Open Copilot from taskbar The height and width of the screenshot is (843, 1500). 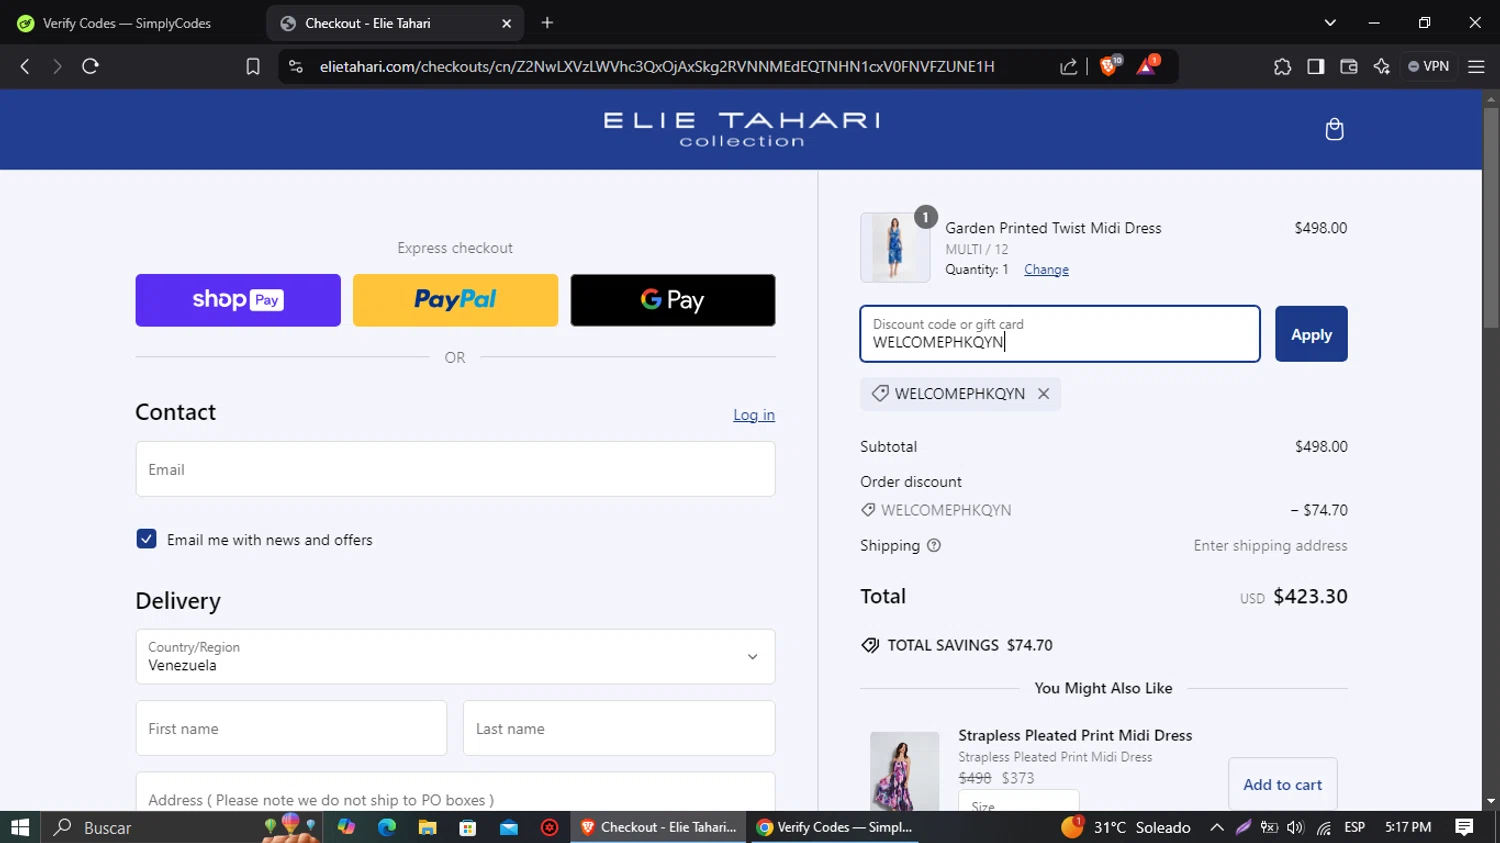[x=346, y=827]
